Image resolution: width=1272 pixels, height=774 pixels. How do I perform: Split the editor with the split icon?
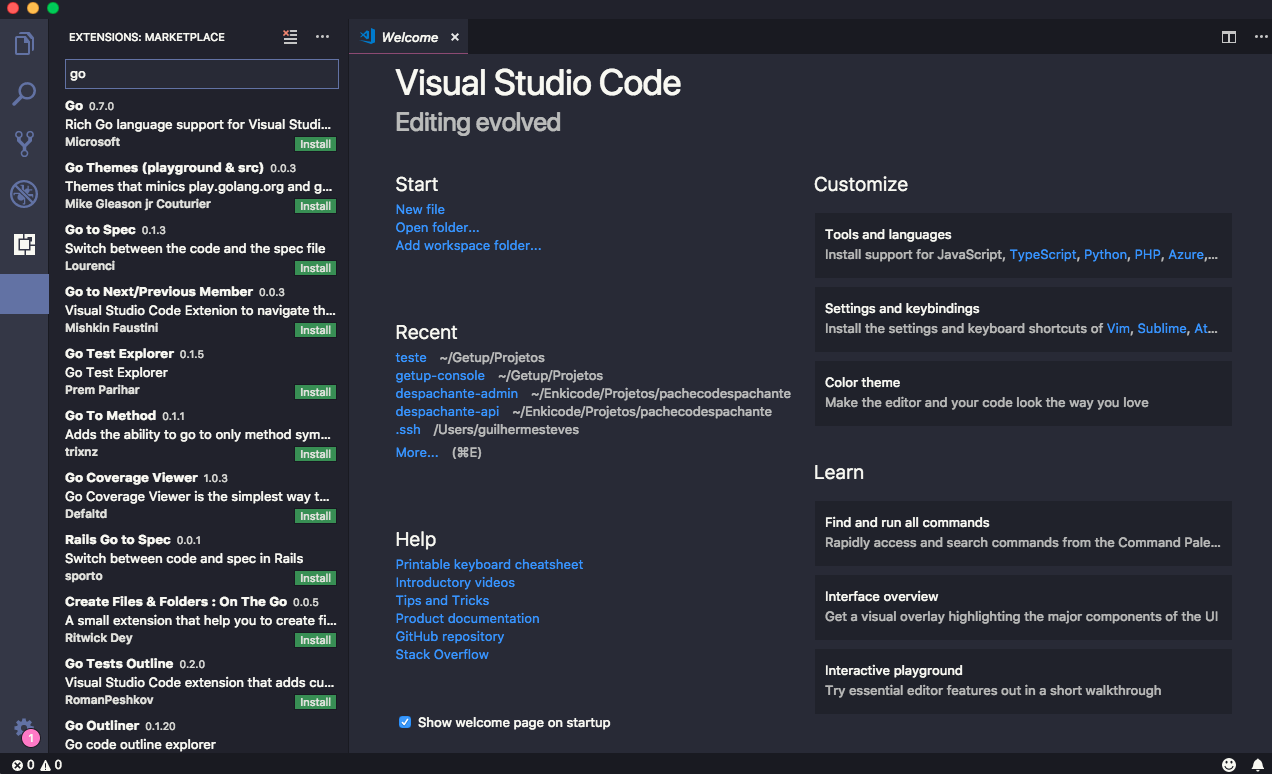(x=1228, y=37)
